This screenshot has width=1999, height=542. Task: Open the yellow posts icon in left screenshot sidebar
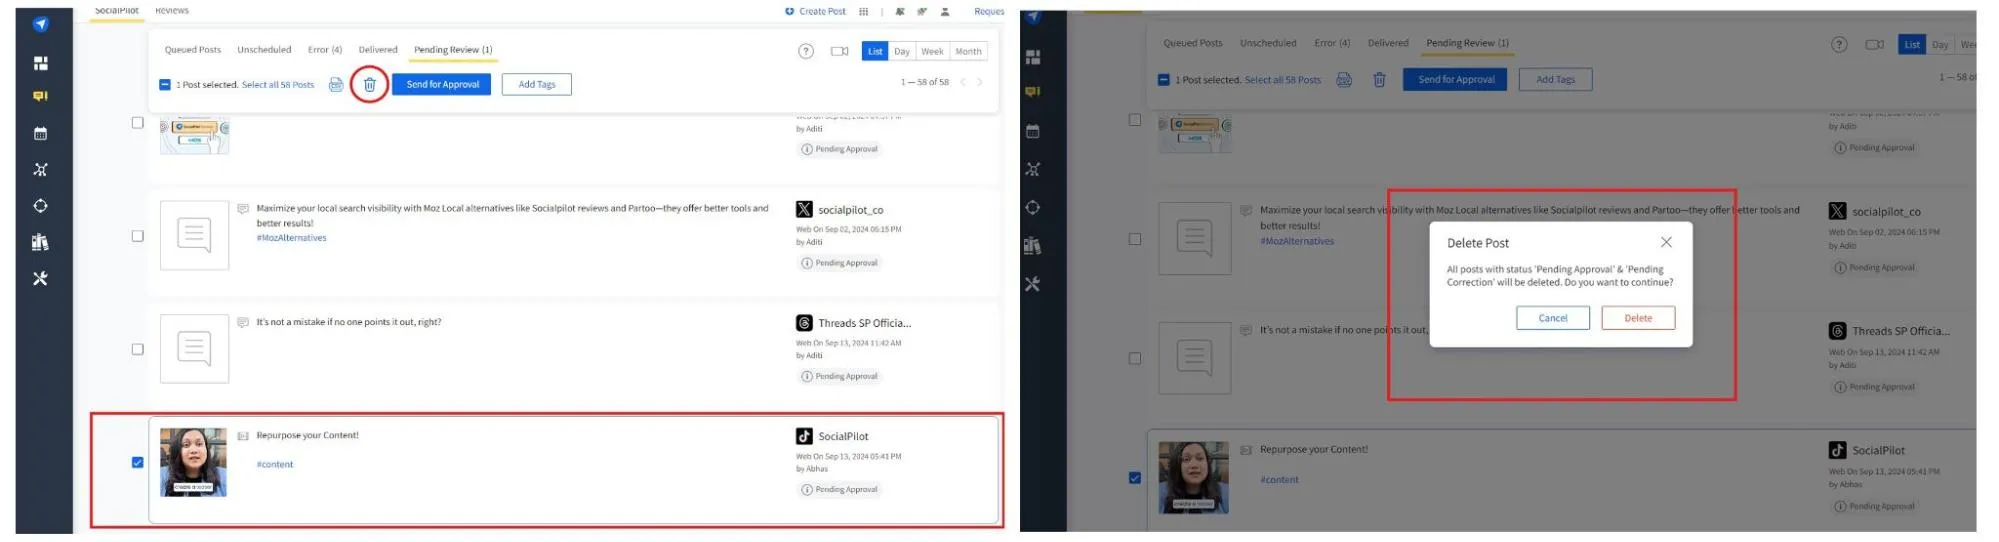point(40,96)
